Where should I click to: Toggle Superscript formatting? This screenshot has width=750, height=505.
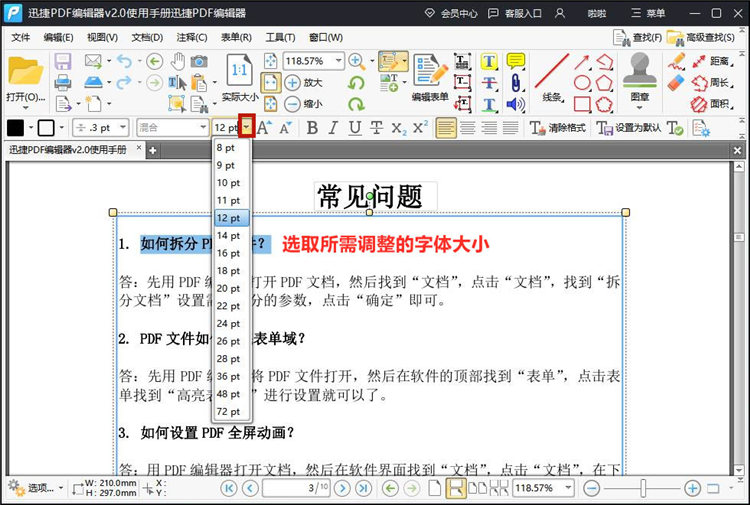coord(420,127)
